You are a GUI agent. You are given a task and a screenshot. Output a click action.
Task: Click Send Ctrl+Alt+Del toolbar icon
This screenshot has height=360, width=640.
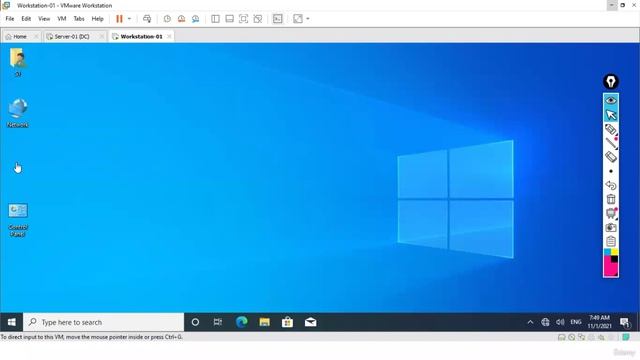[147, 19]
